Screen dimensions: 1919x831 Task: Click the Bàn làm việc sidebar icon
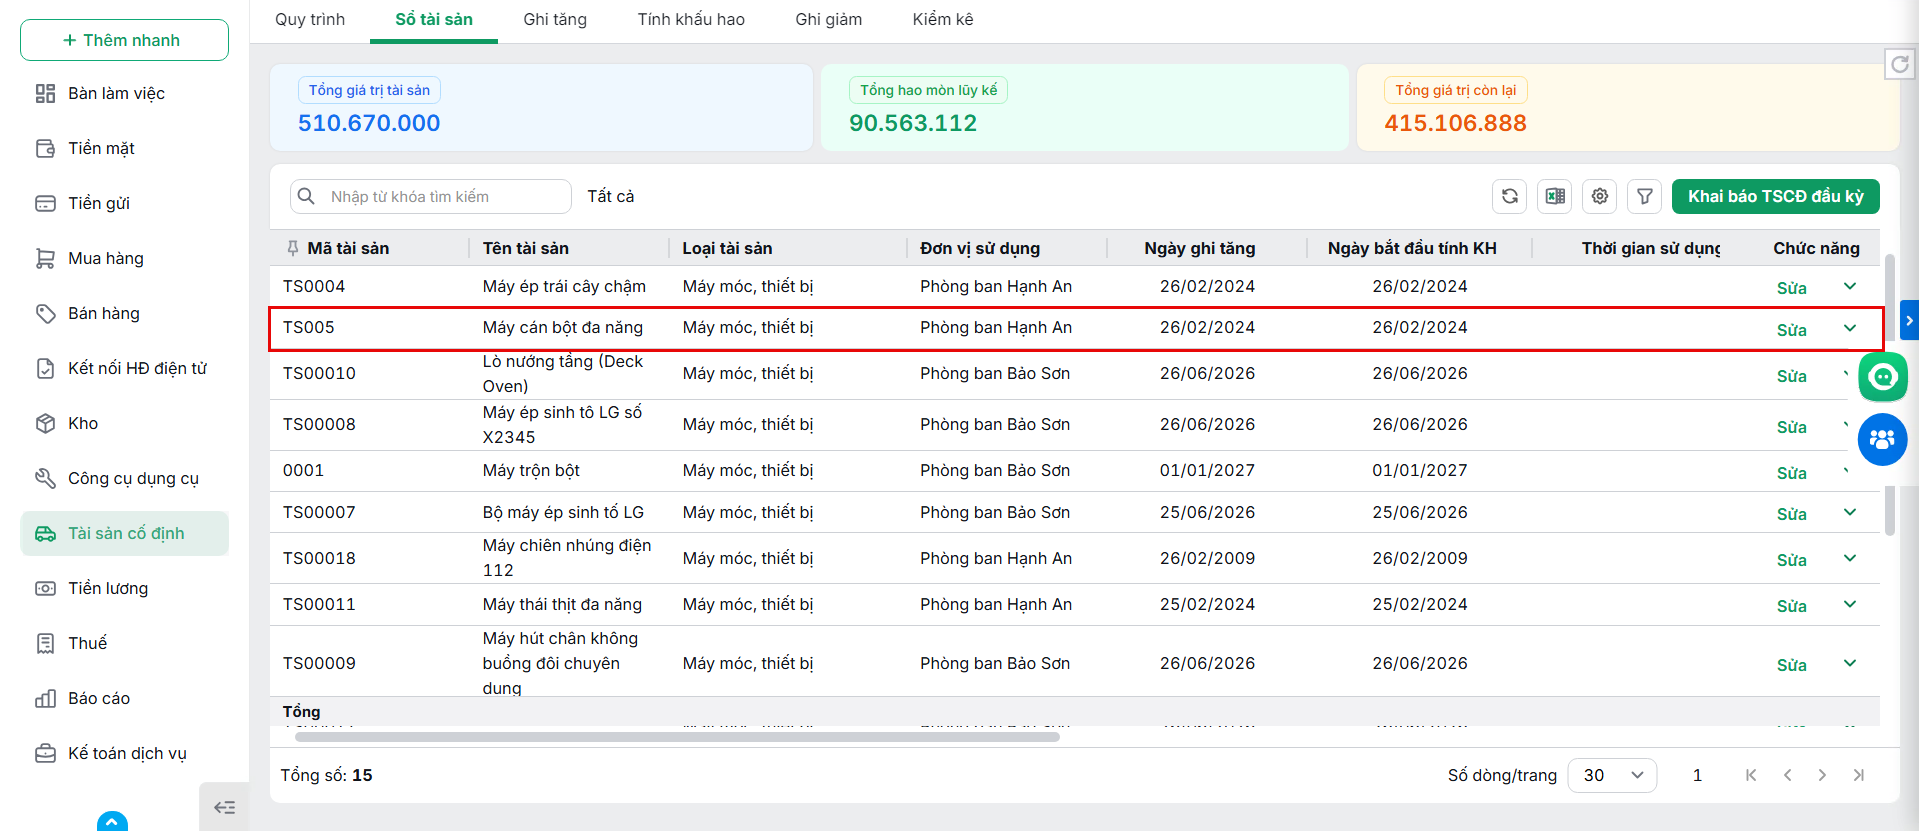[x=45, y=93]
